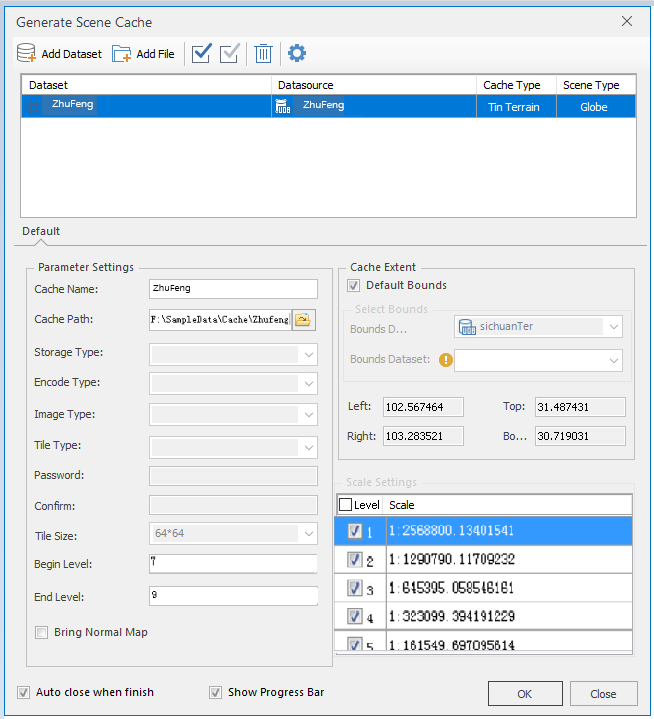Click the ZhuFeng datasource icon

(283, 106)
